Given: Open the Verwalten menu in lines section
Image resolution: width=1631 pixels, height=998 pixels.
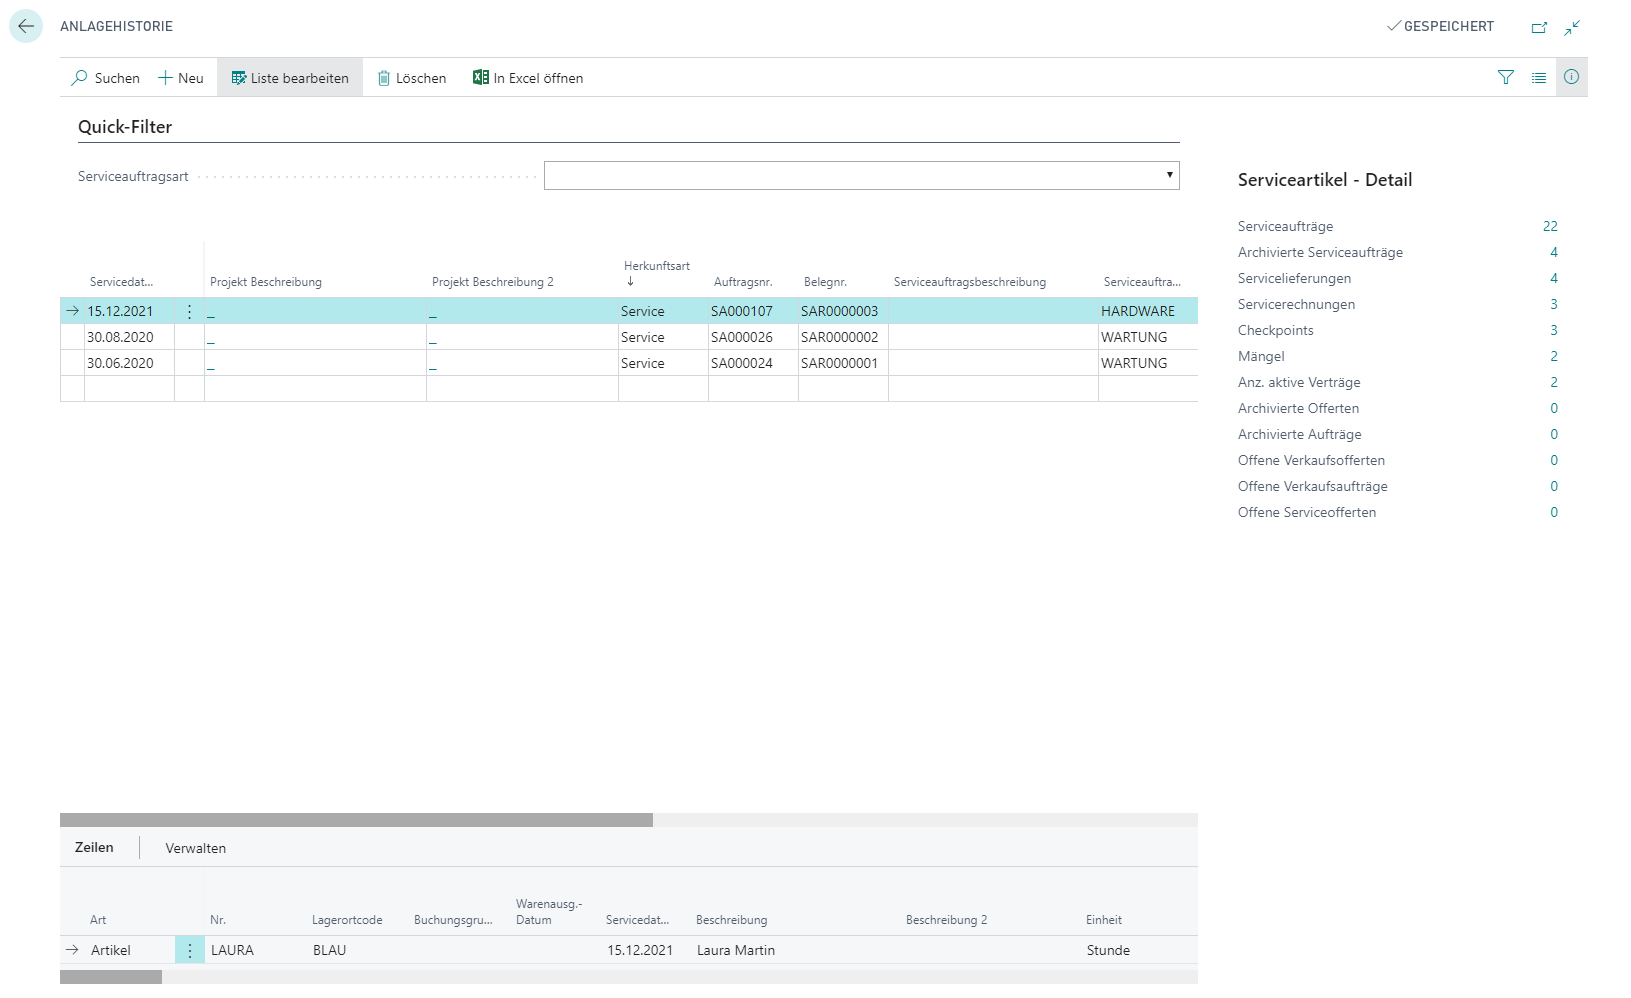Looking at the screenshot, I should tap(196, 848).
